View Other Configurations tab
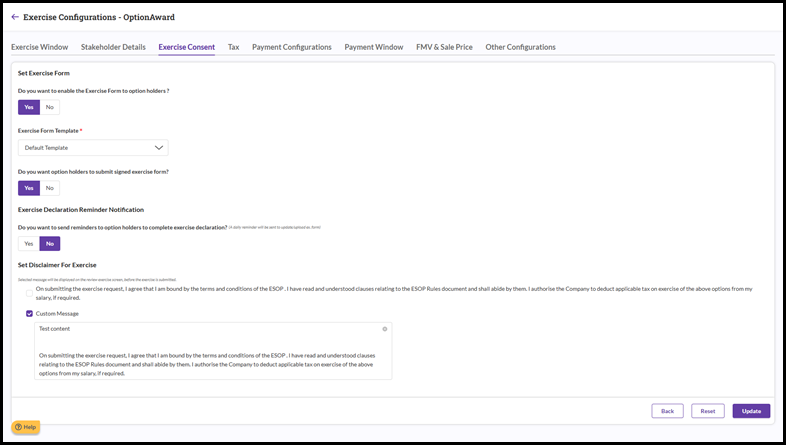Viewport: 786px width, 445px height. pos(520,47)
